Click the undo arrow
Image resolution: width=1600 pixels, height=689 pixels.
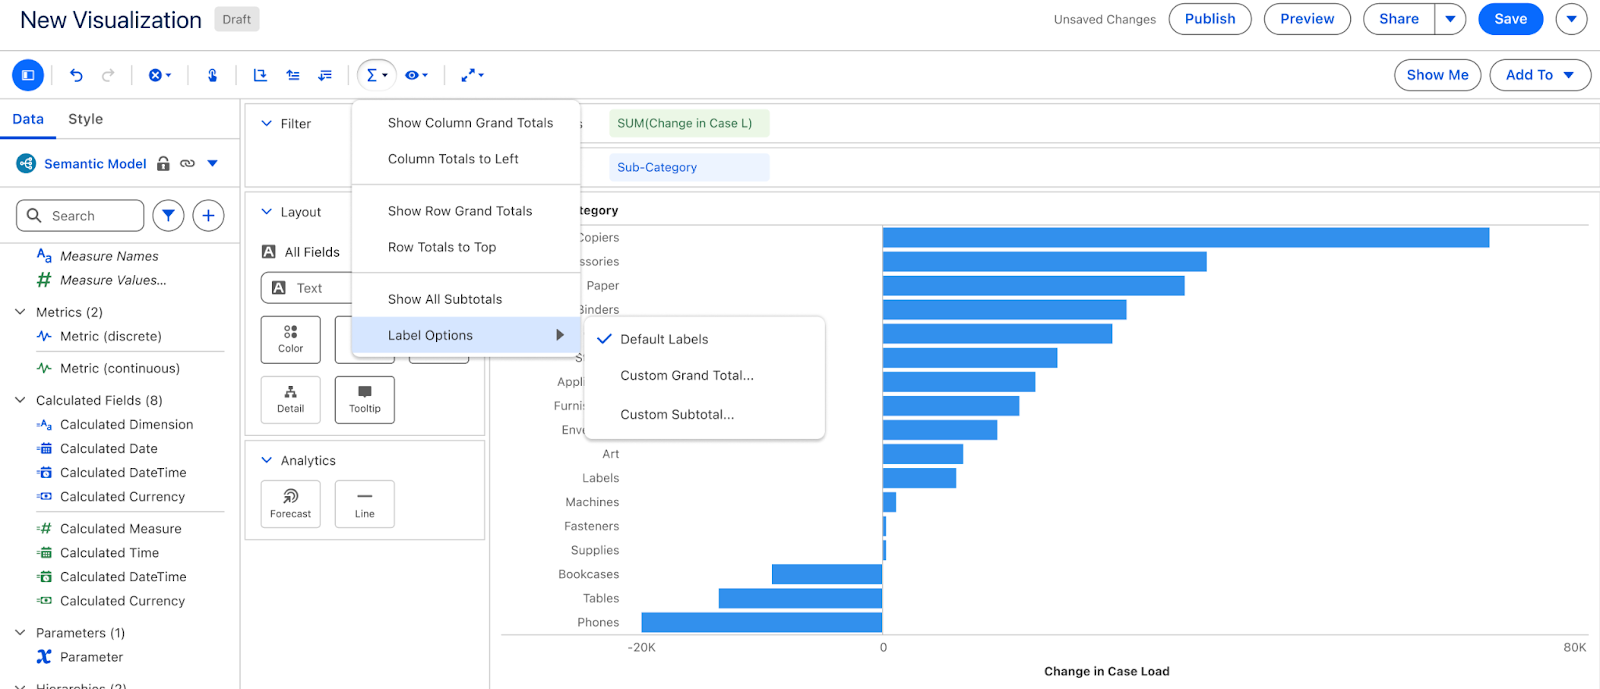coord(76,75)
